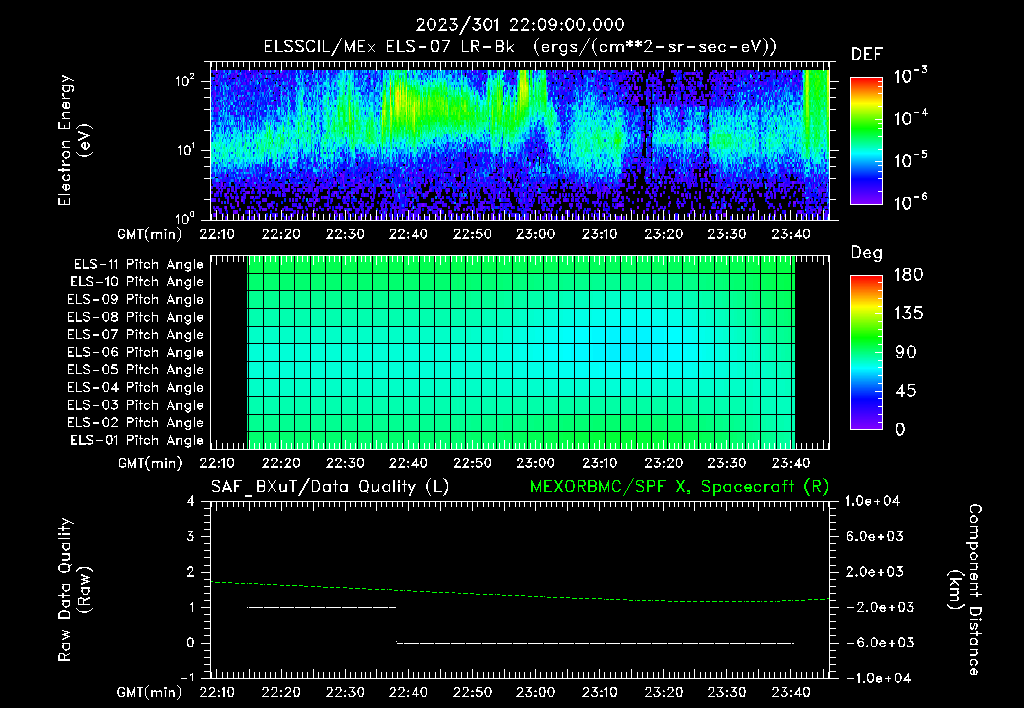
Task: Click the GMT(min) label under the spectrogram
Action: point(150,234)
